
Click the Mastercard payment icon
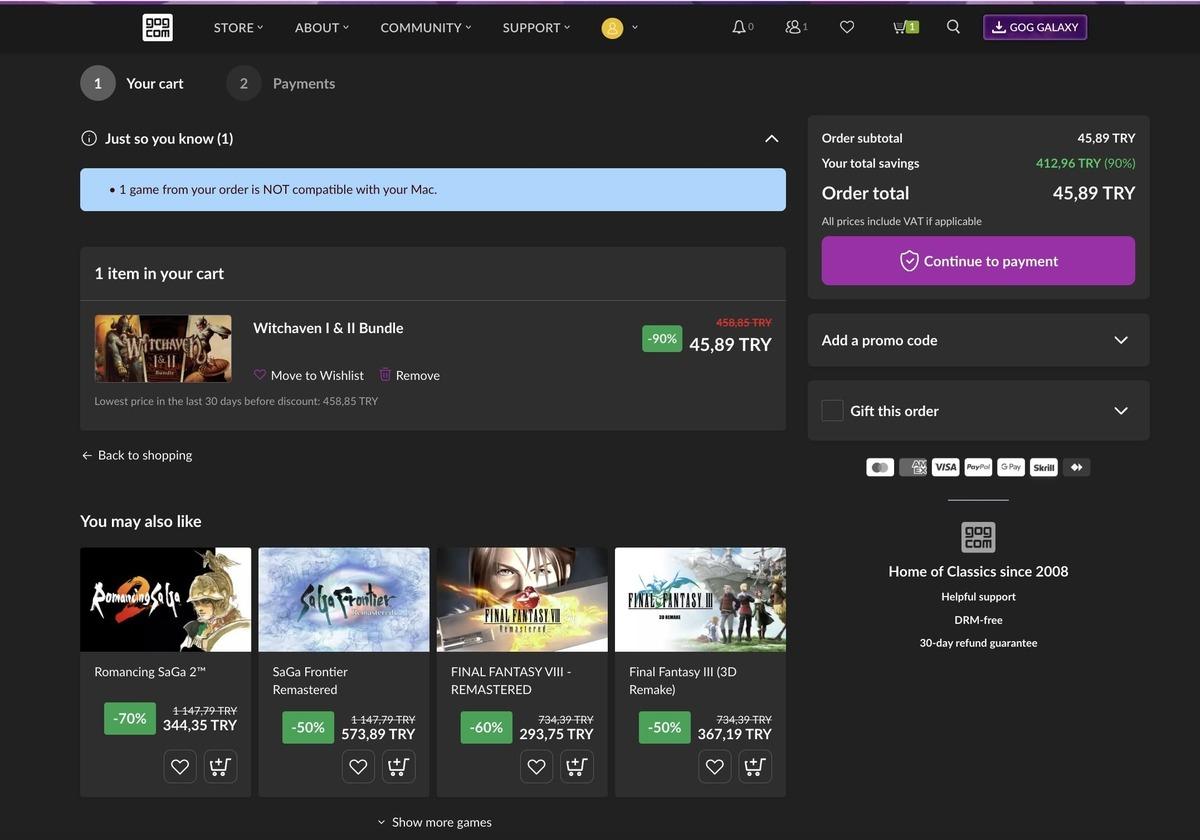pos(880,467)
